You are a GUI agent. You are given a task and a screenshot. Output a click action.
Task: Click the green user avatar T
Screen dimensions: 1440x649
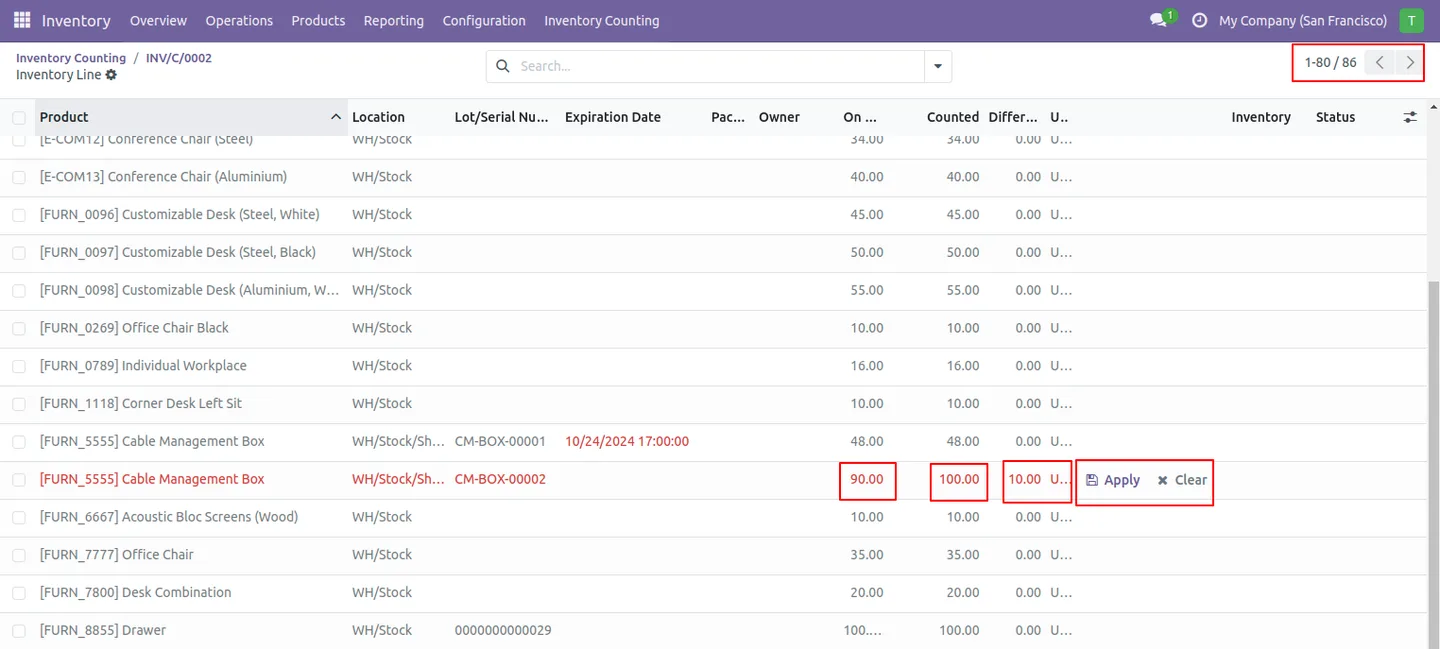click(x=1411, y=20)
